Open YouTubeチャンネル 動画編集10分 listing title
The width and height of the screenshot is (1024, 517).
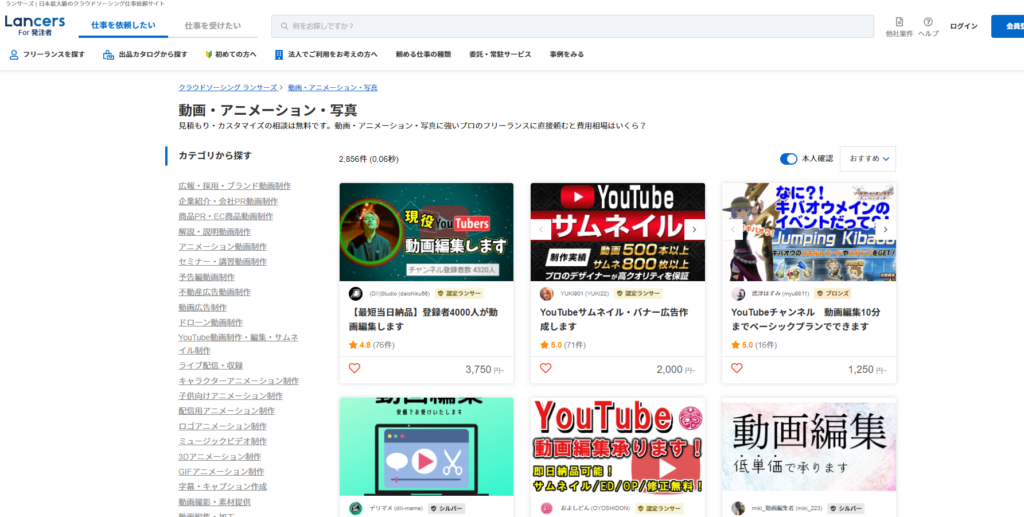806,319
